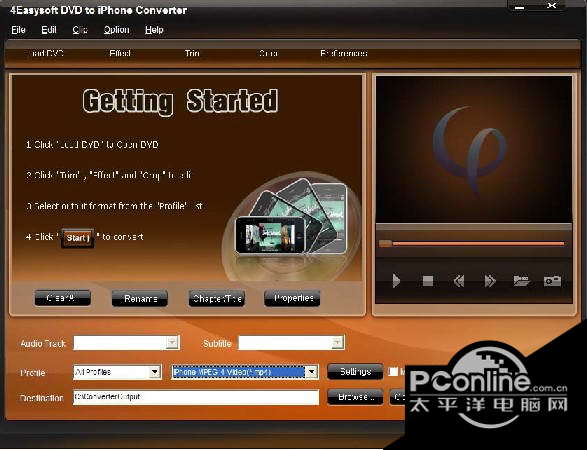Click the Browse... button for destination
This screenshot has width=587, height=450.
pyautogui.click(x=355, y=397)
